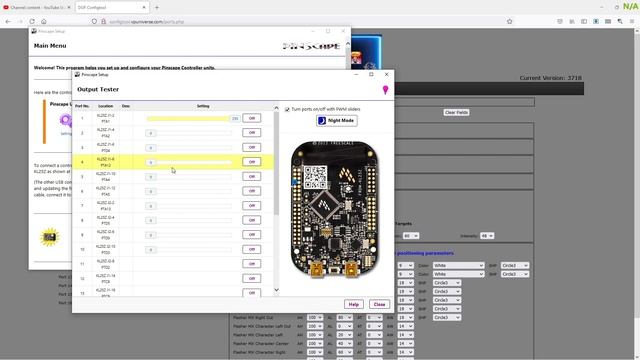Open the browser home page
The image size is (640, 360).
pyautogui.click(x=44, y=21)
